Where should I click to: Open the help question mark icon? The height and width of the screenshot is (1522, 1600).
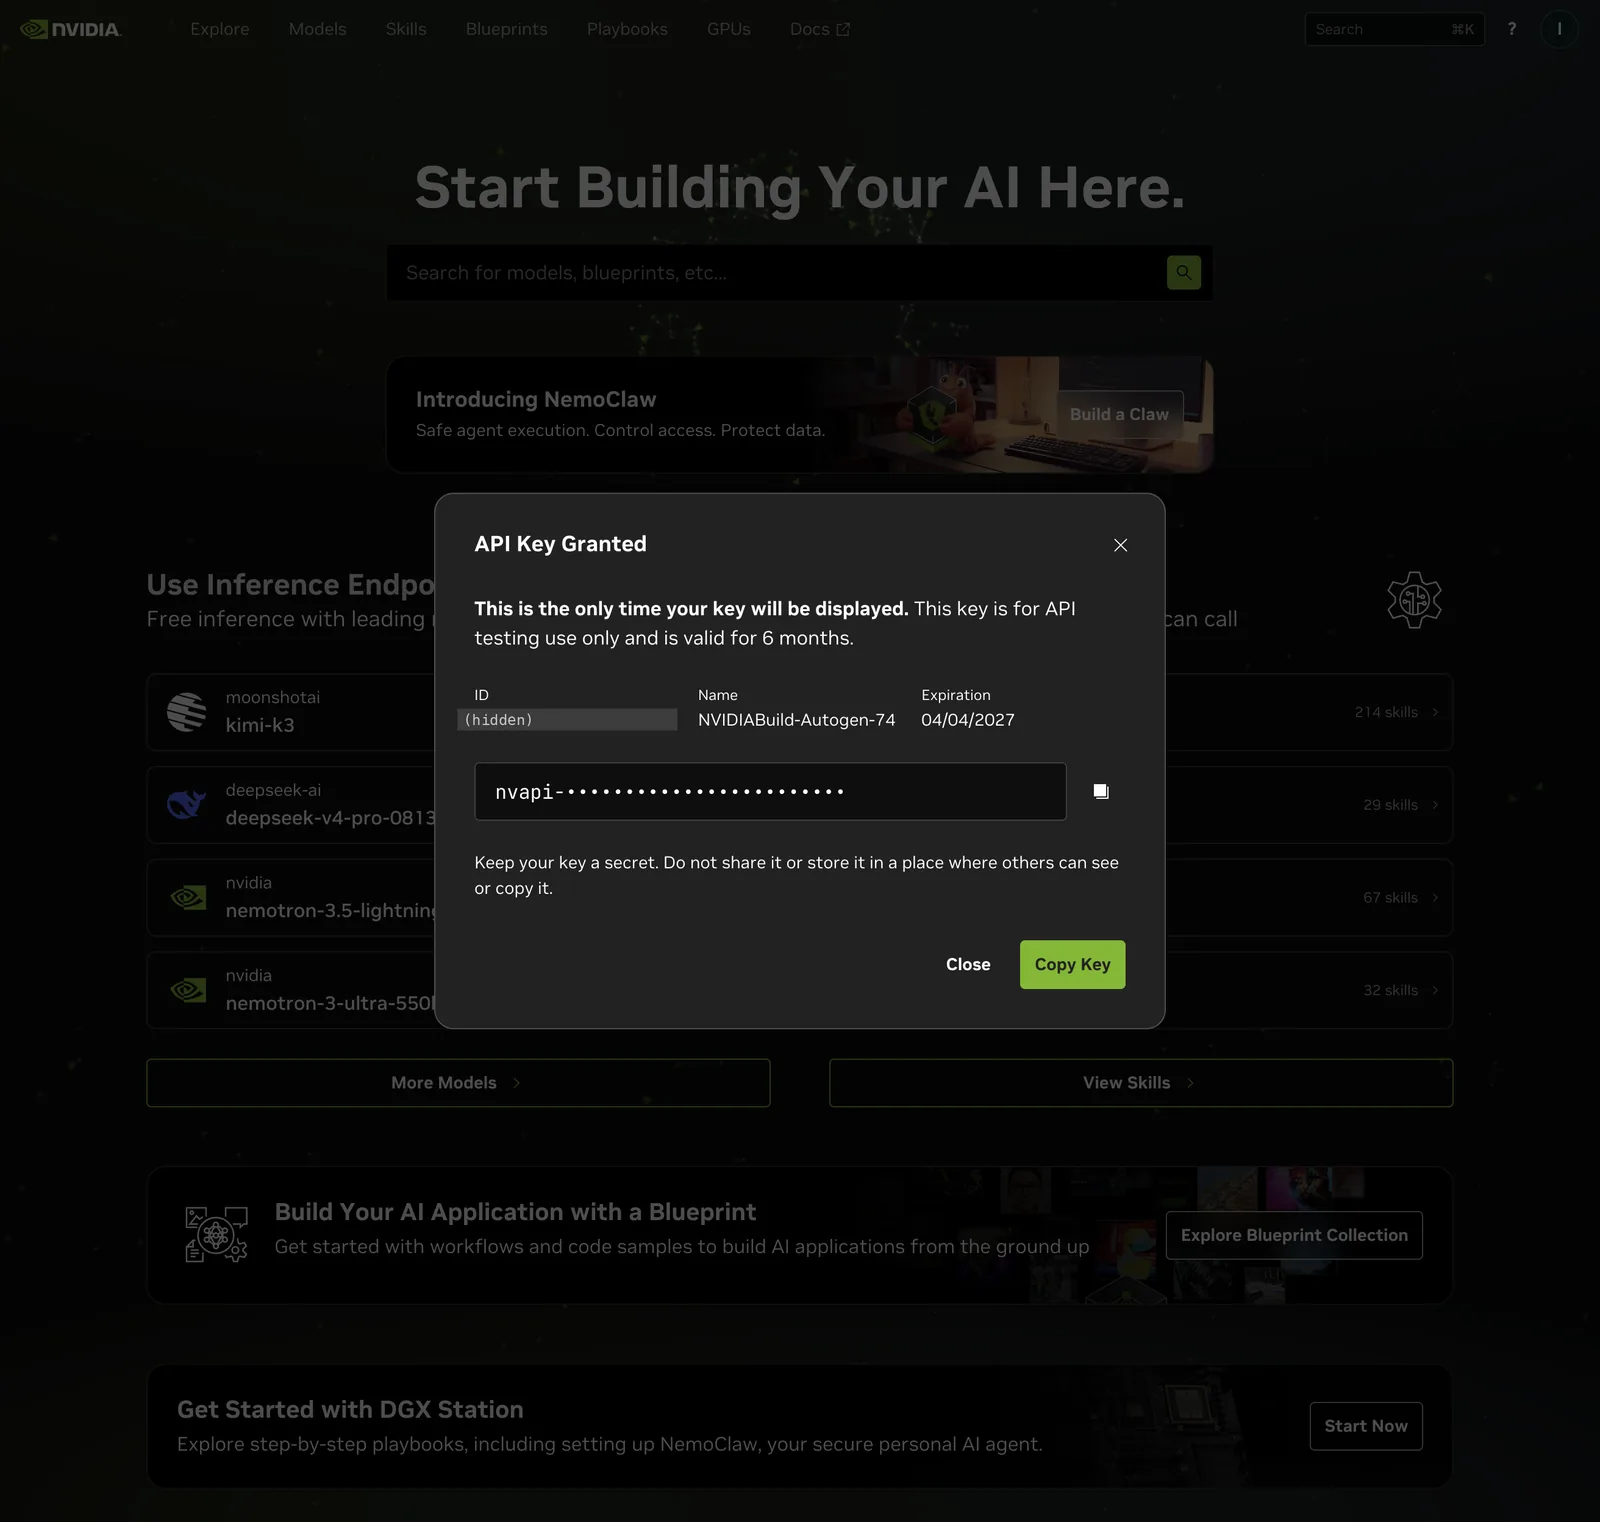(x=1512, y=29)
